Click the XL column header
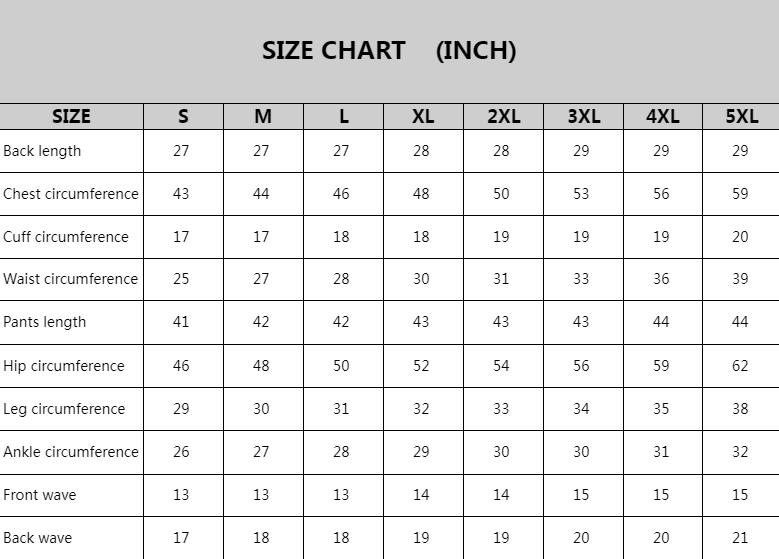The height and width of the screenshot is (559, 779). point(423,116)
